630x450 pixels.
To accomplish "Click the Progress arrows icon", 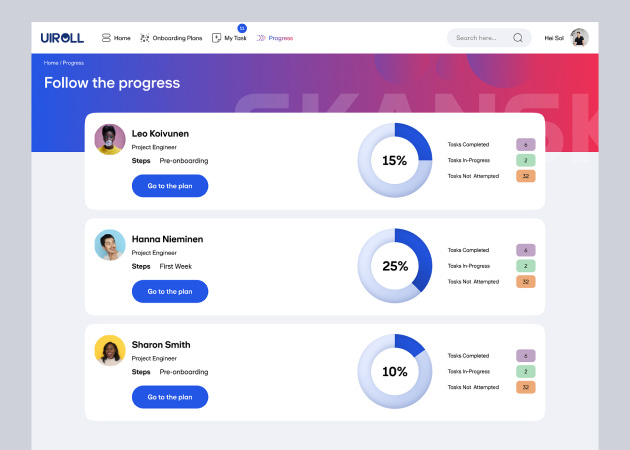I will (x=261, y=38).
